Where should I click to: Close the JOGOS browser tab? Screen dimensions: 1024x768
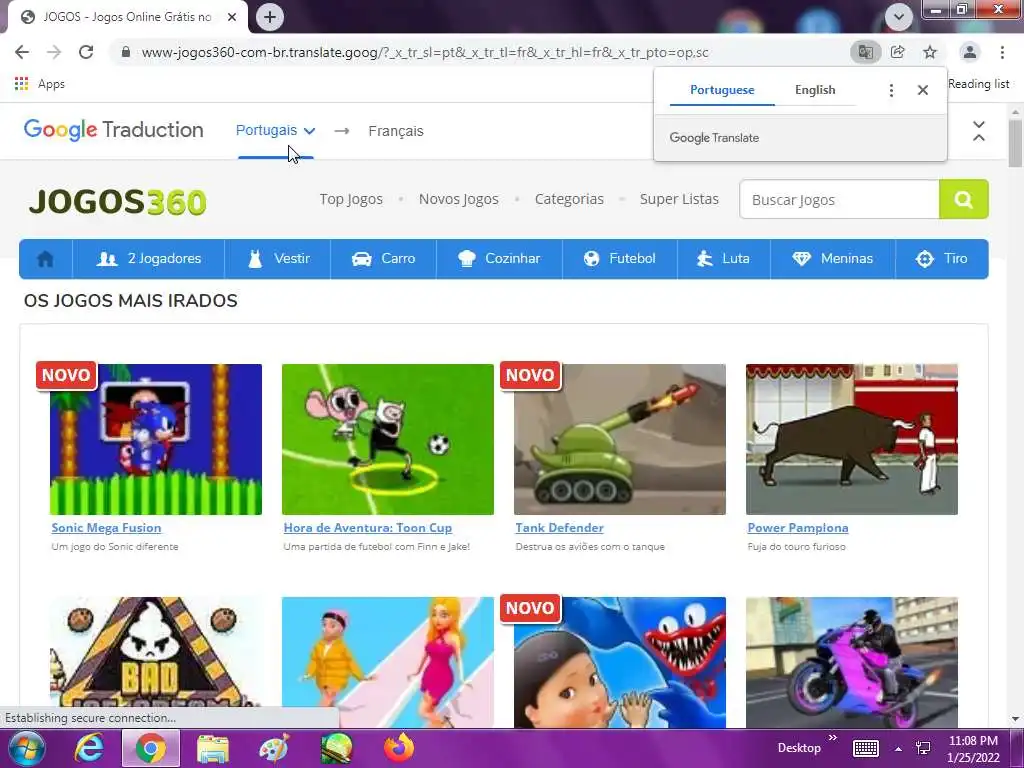tap(232, 17)
